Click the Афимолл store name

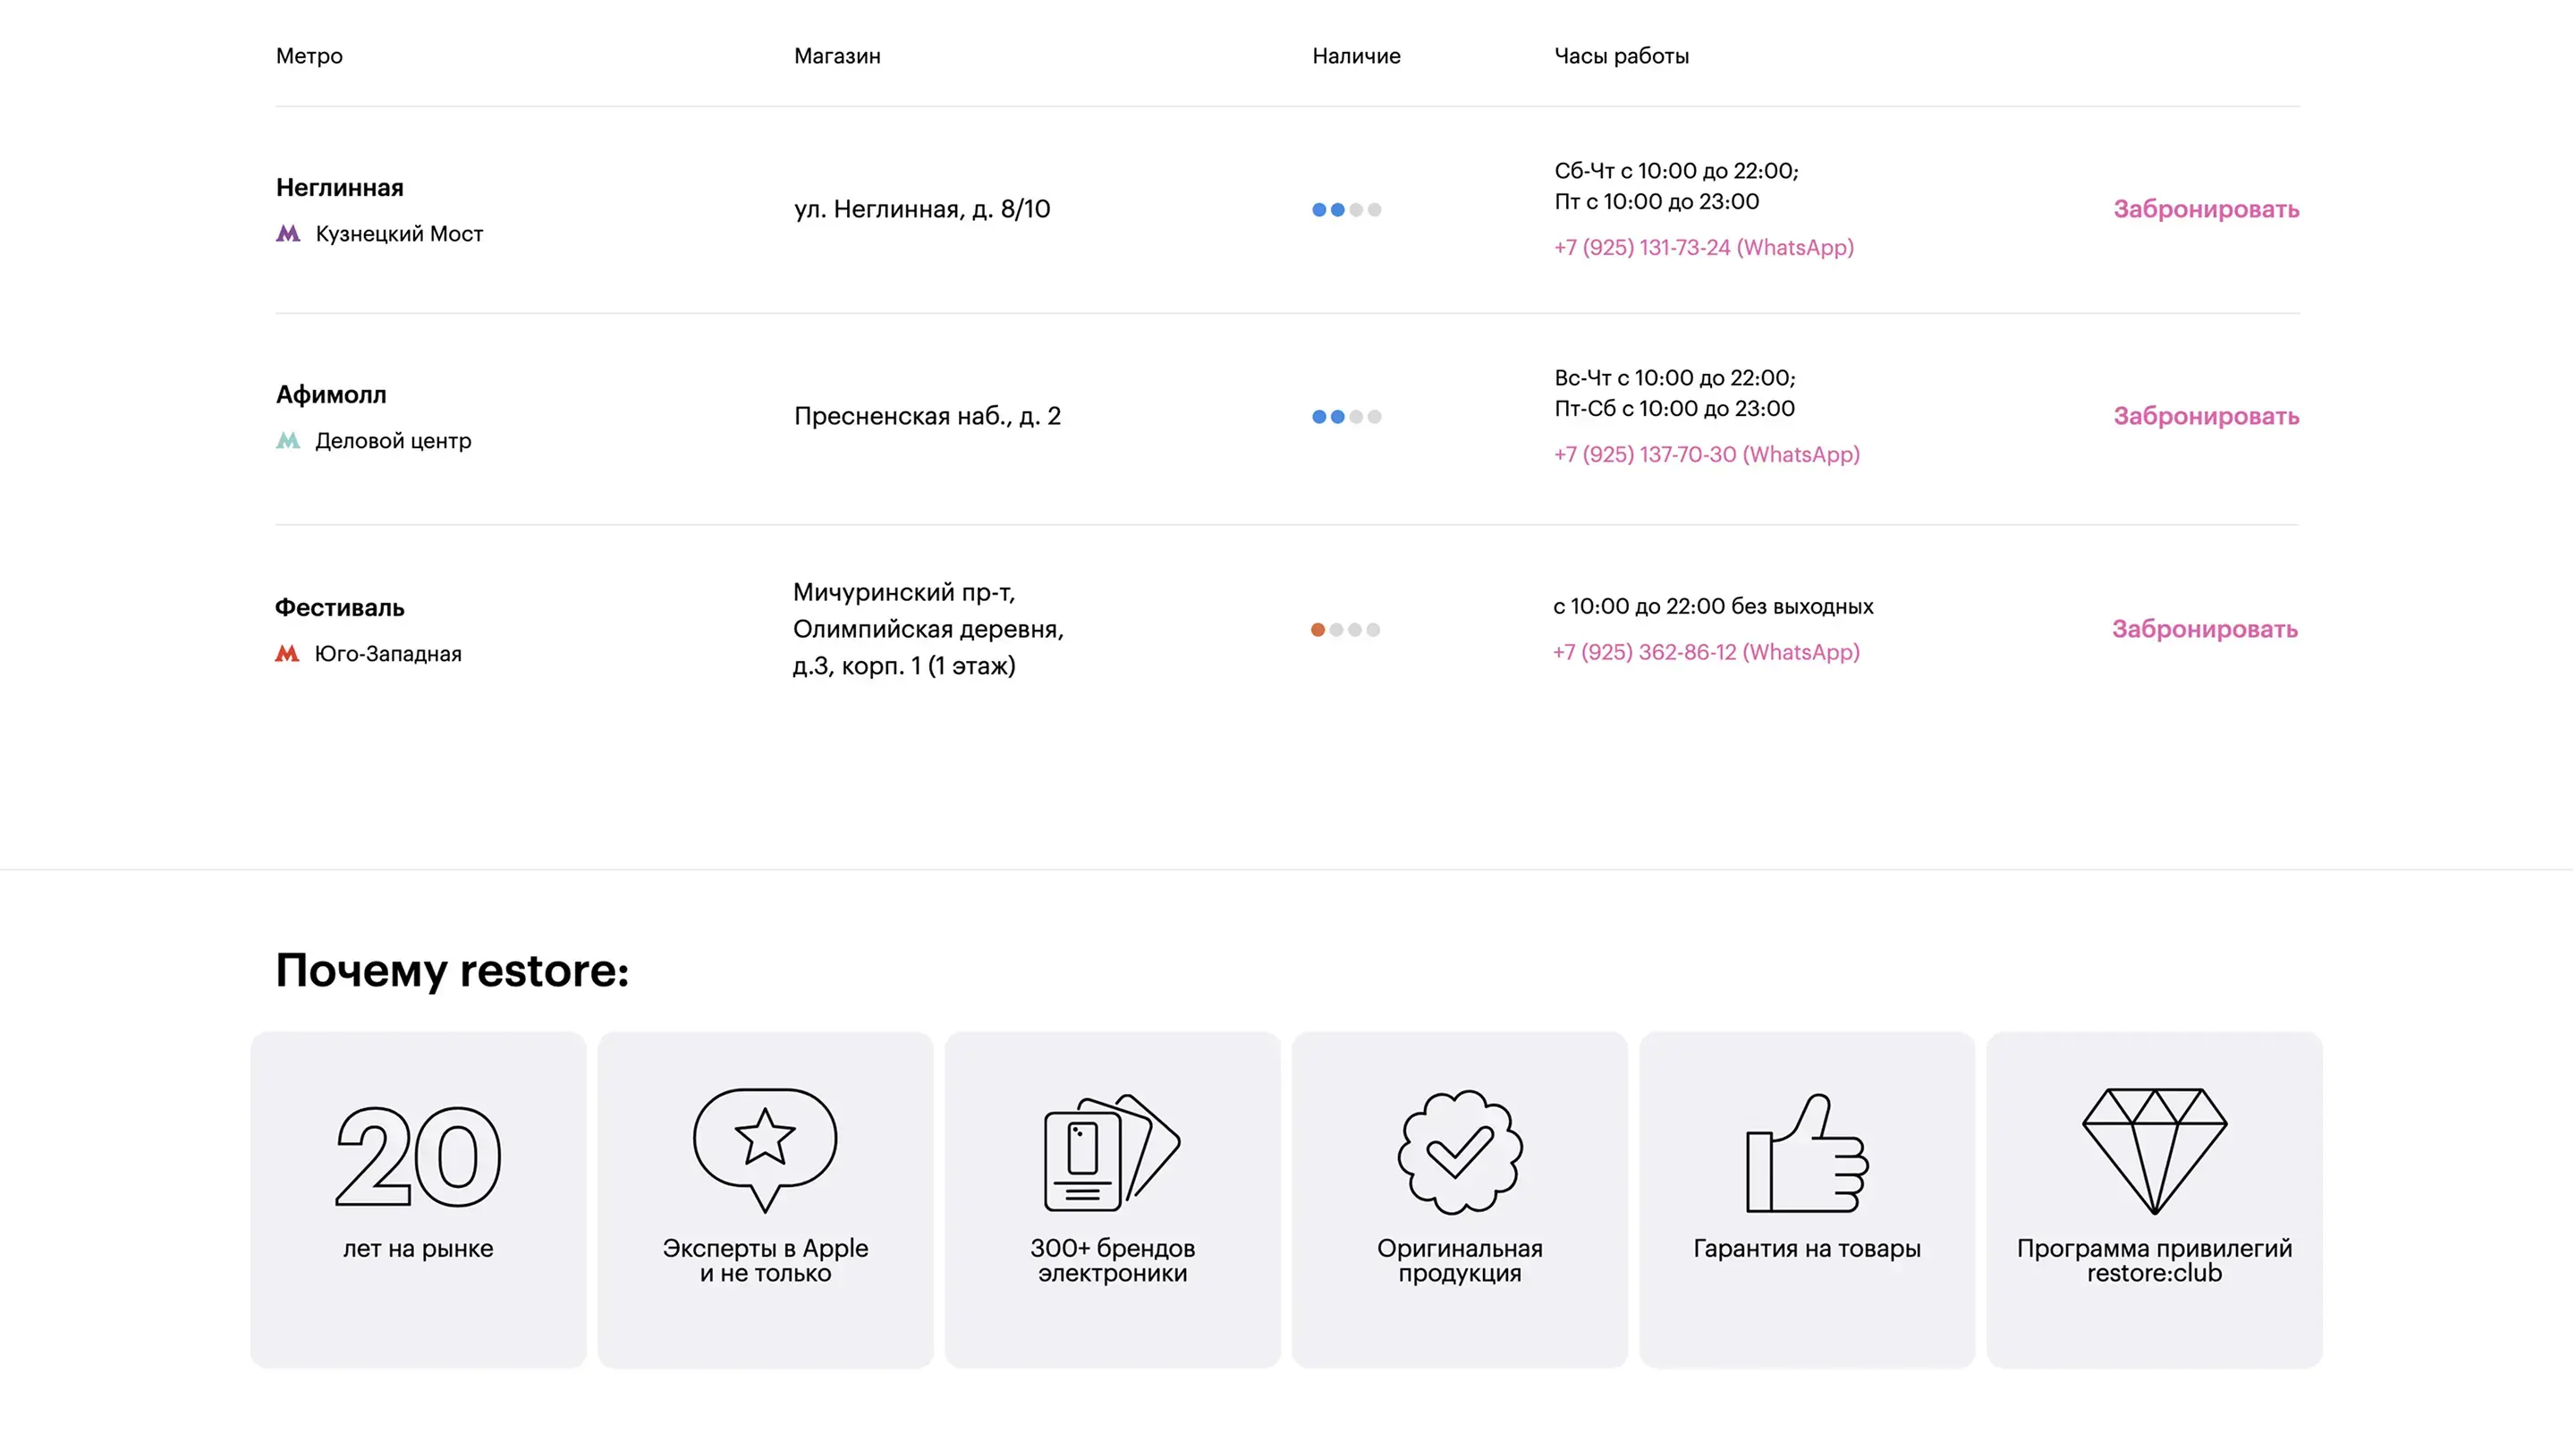coord(331,395)
